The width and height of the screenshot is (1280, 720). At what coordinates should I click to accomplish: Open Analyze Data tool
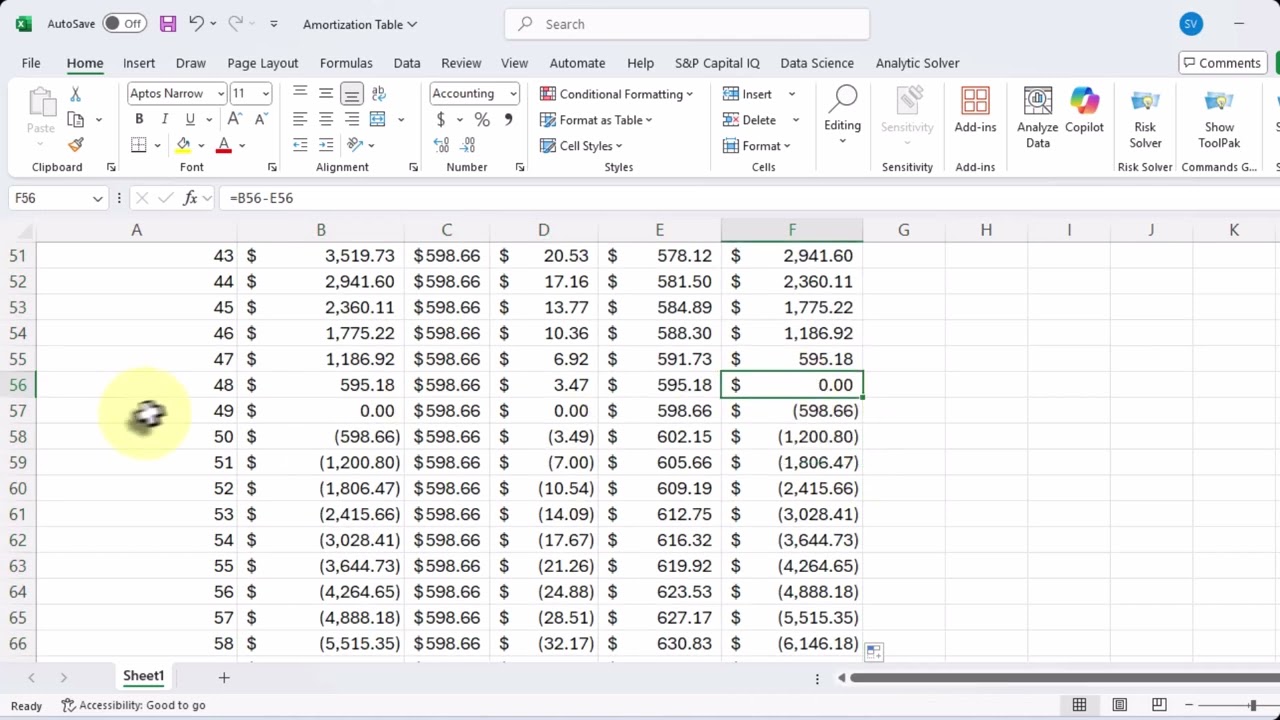(1037, 118)
